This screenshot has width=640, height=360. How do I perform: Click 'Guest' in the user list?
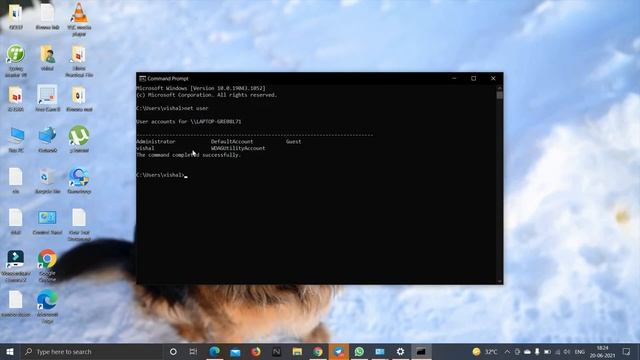293,142
